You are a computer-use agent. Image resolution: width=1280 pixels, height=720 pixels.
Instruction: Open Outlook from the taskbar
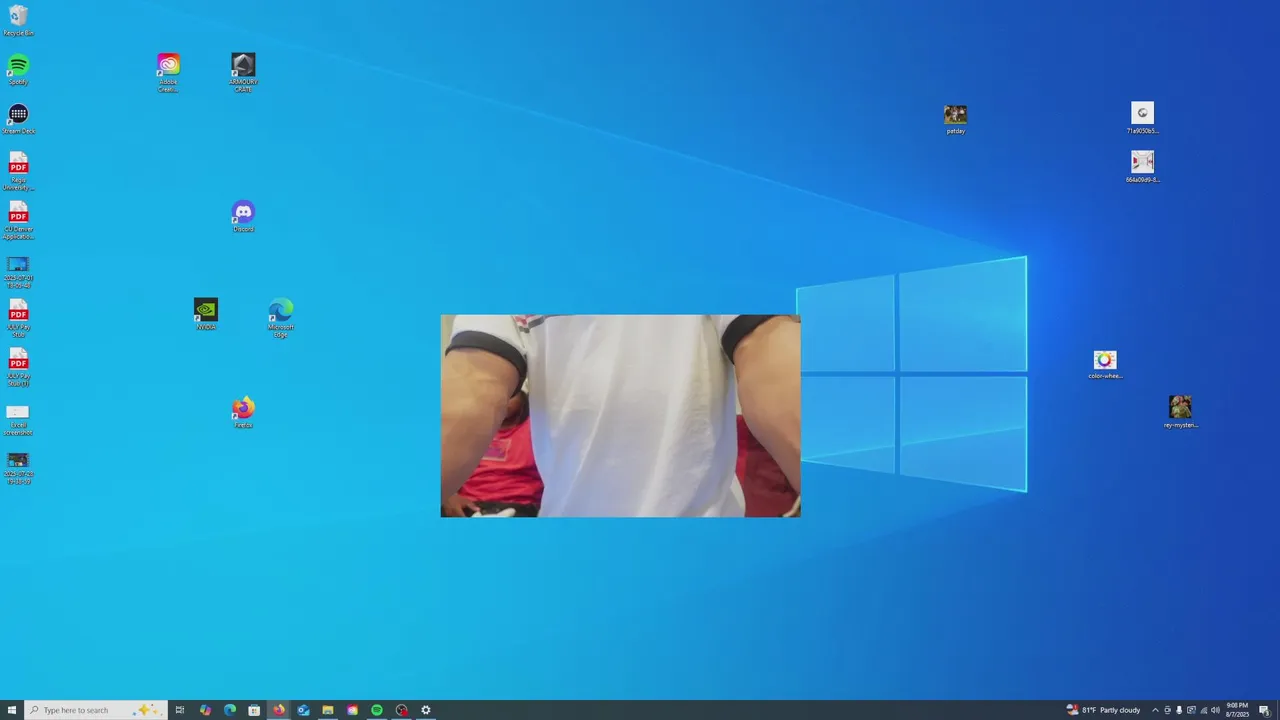[303, 710]
